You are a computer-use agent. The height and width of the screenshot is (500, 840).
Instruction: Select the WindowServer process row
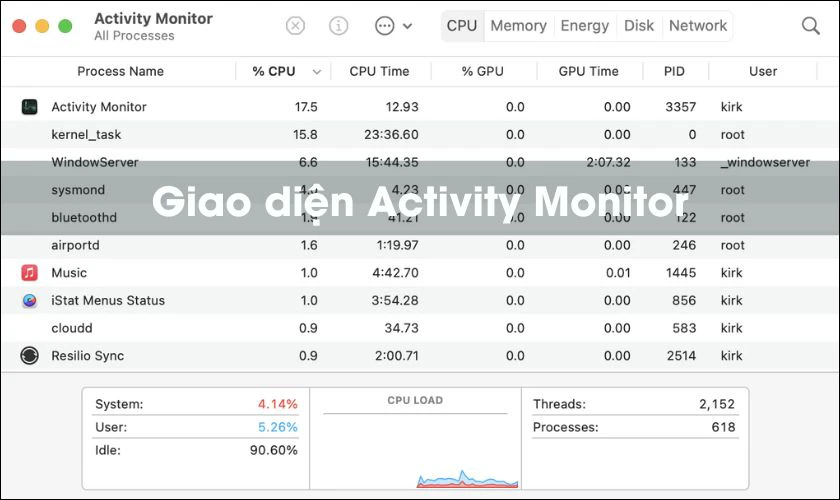tap(420, 162)
